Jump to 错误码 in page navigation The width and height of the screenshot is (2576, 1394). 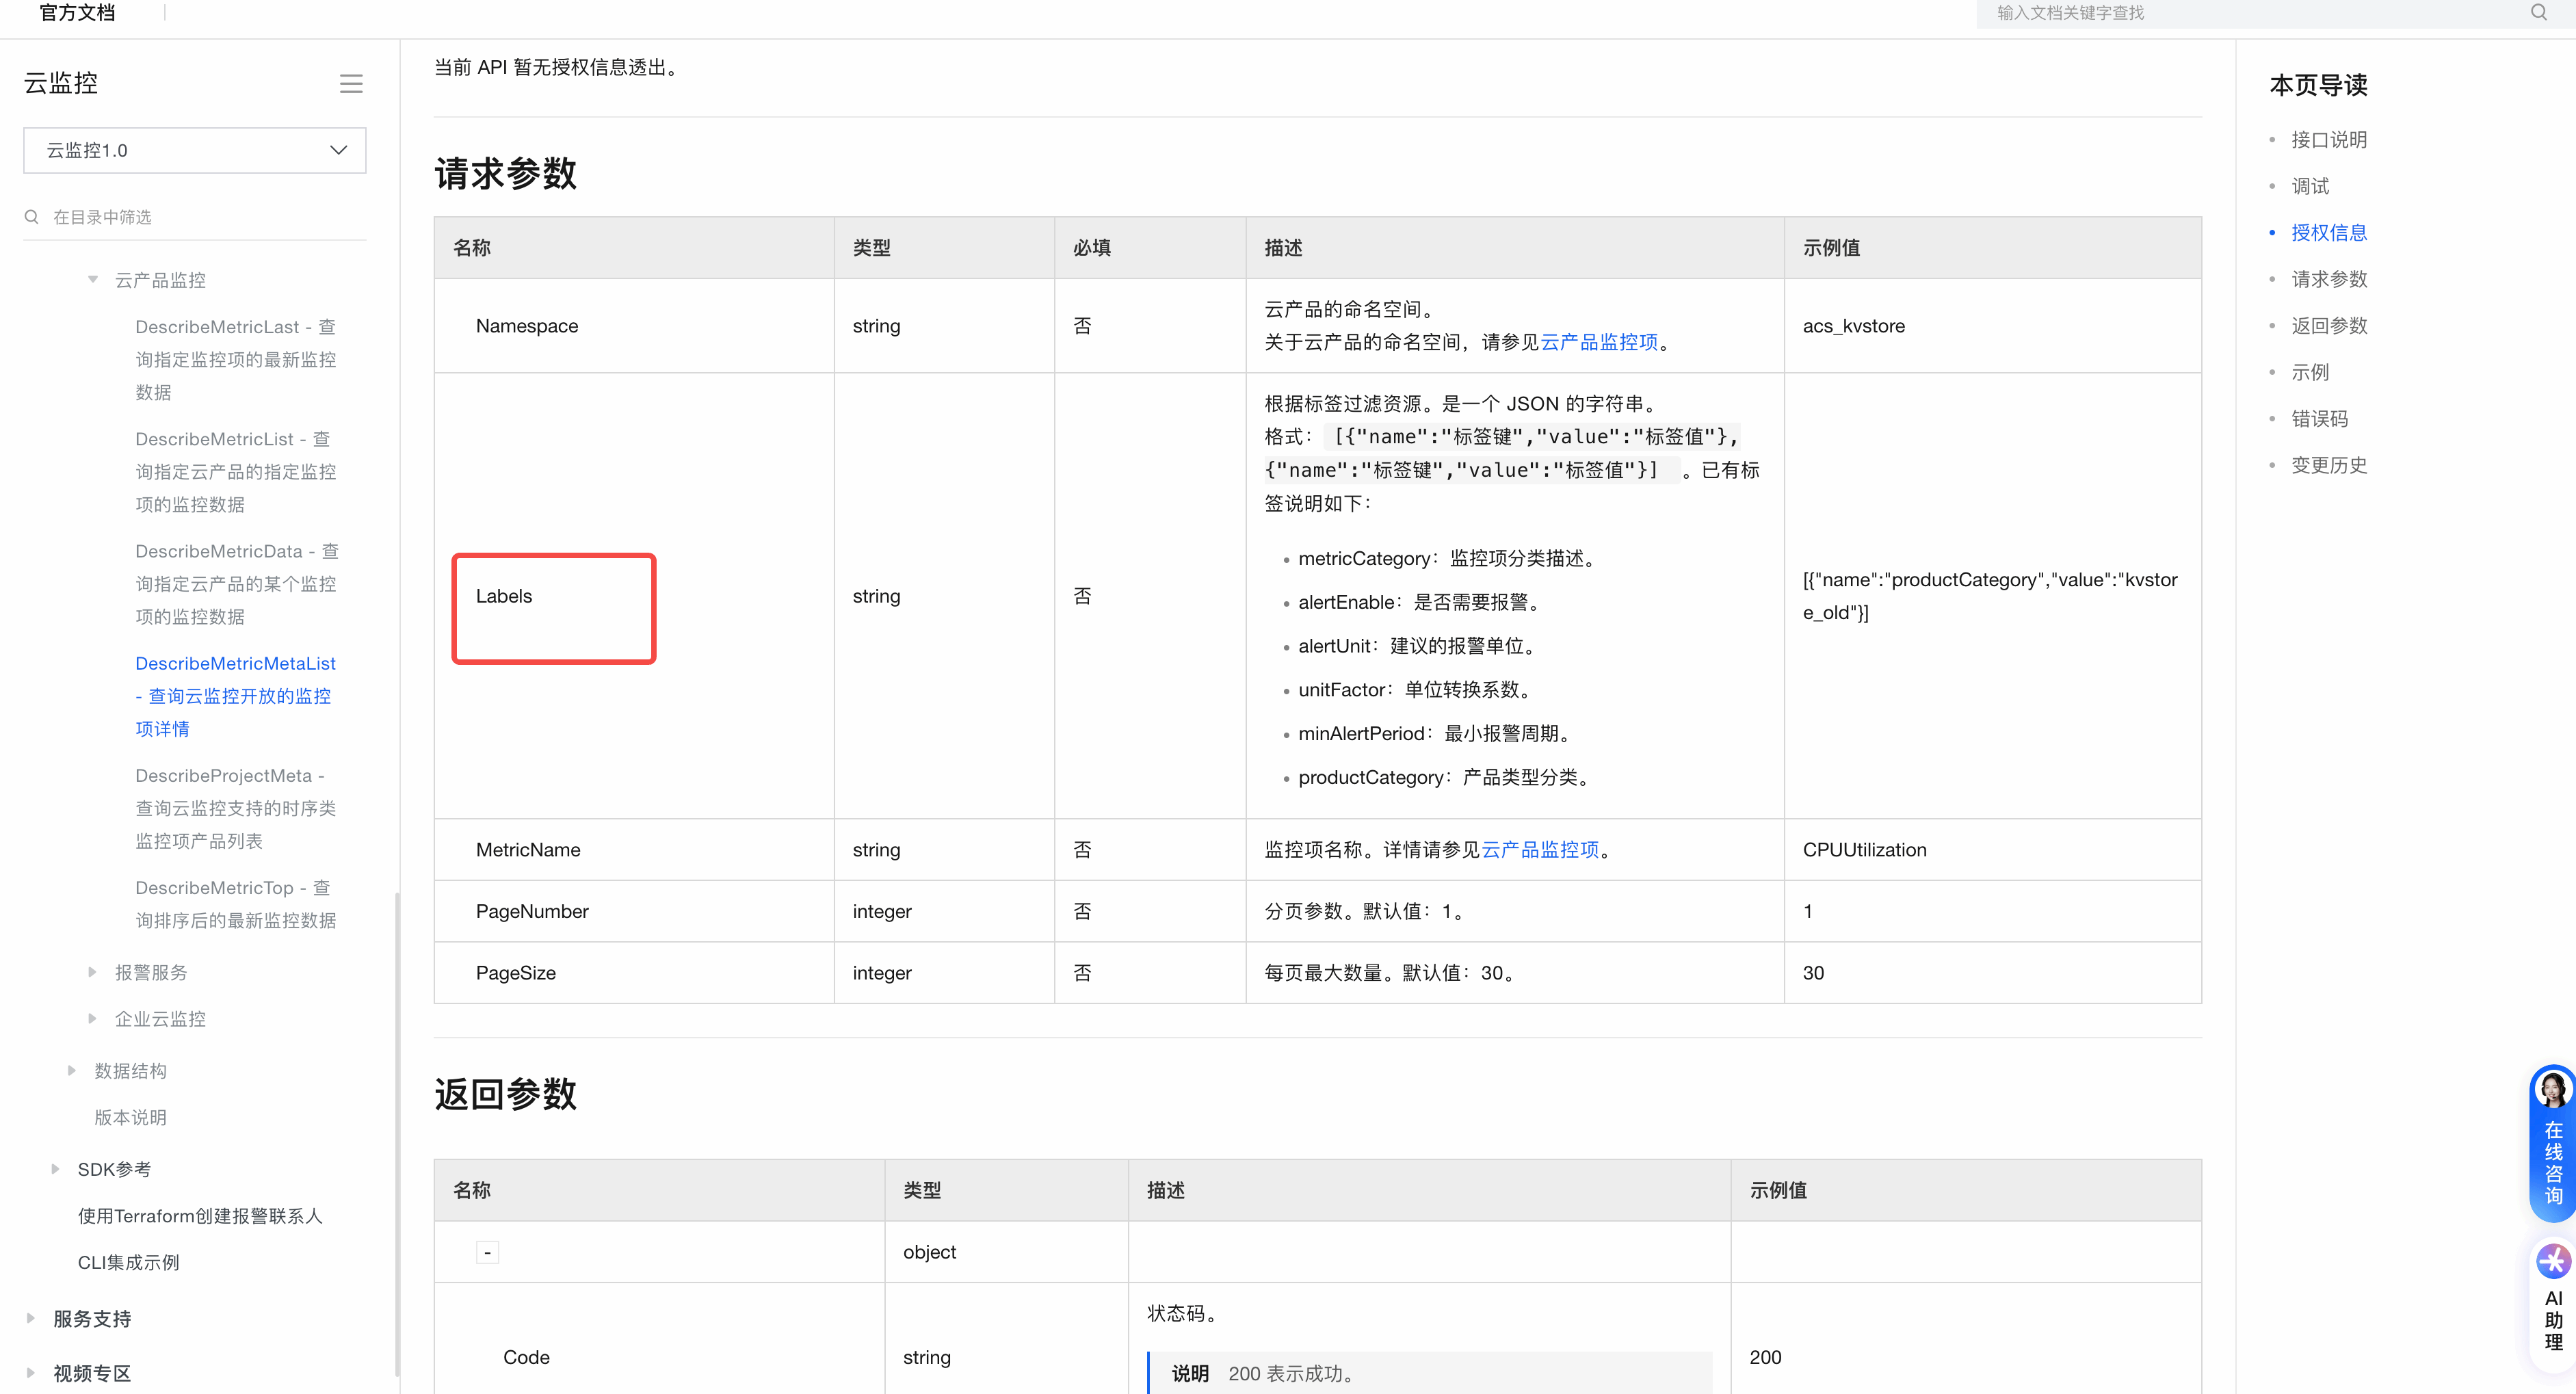click(x=2319, y=419)
